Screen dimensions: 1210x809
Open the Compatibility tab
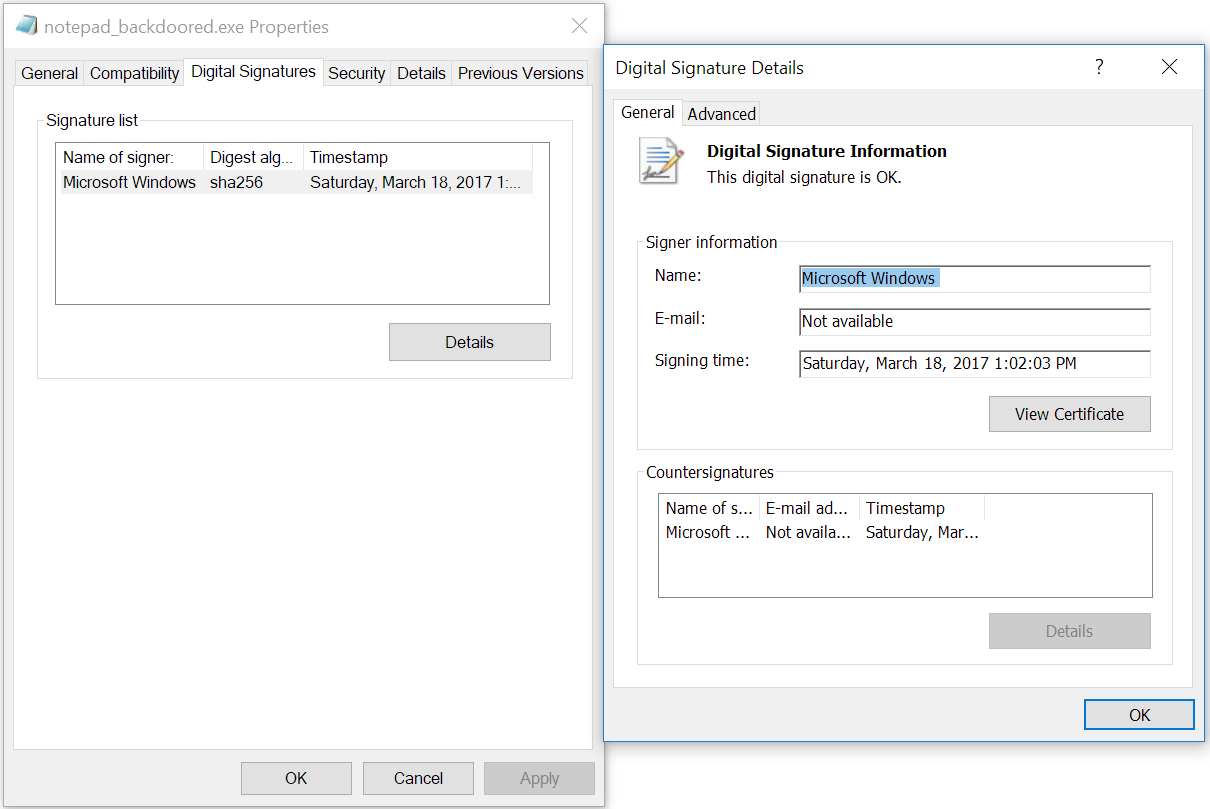tap(134, 73)
